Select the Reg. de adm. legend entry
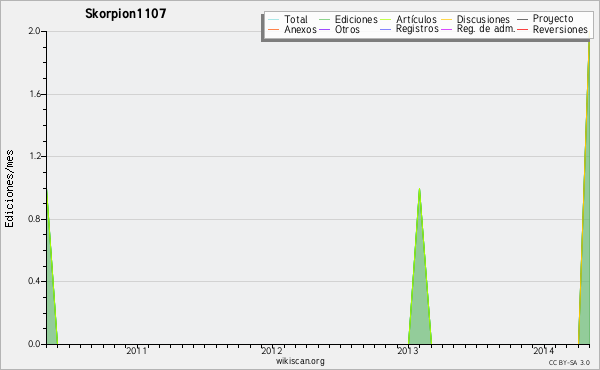 click(x=478, y=29)
